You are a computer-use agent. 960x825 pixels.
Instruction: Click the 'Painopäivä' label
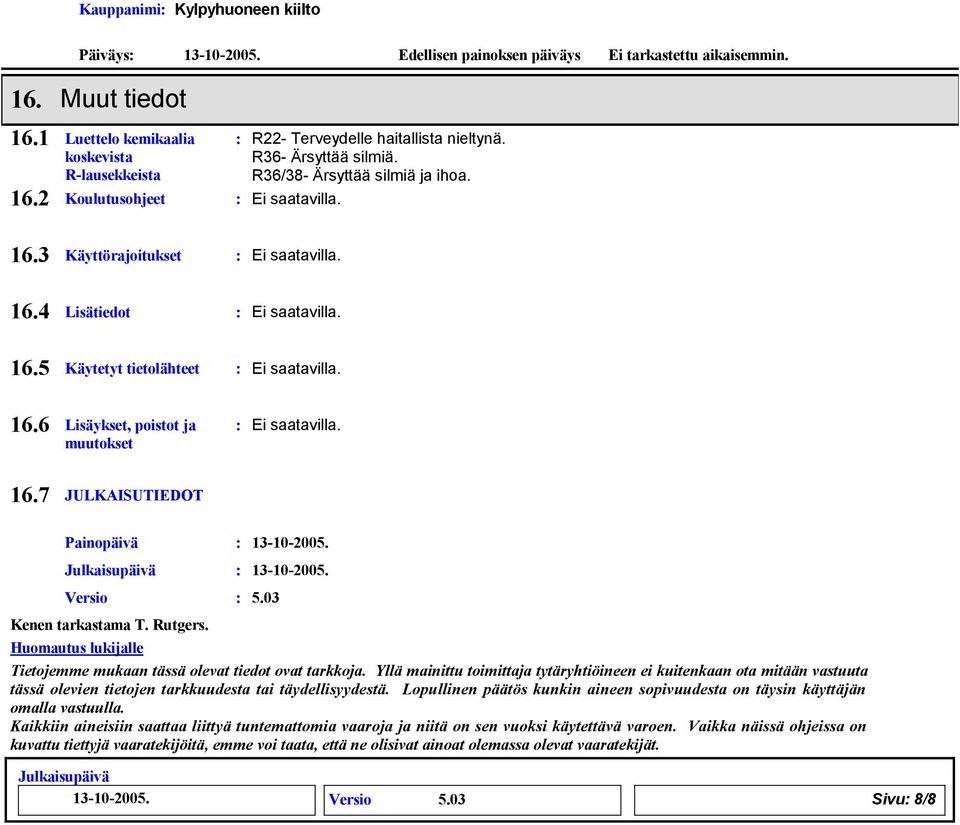102,543
